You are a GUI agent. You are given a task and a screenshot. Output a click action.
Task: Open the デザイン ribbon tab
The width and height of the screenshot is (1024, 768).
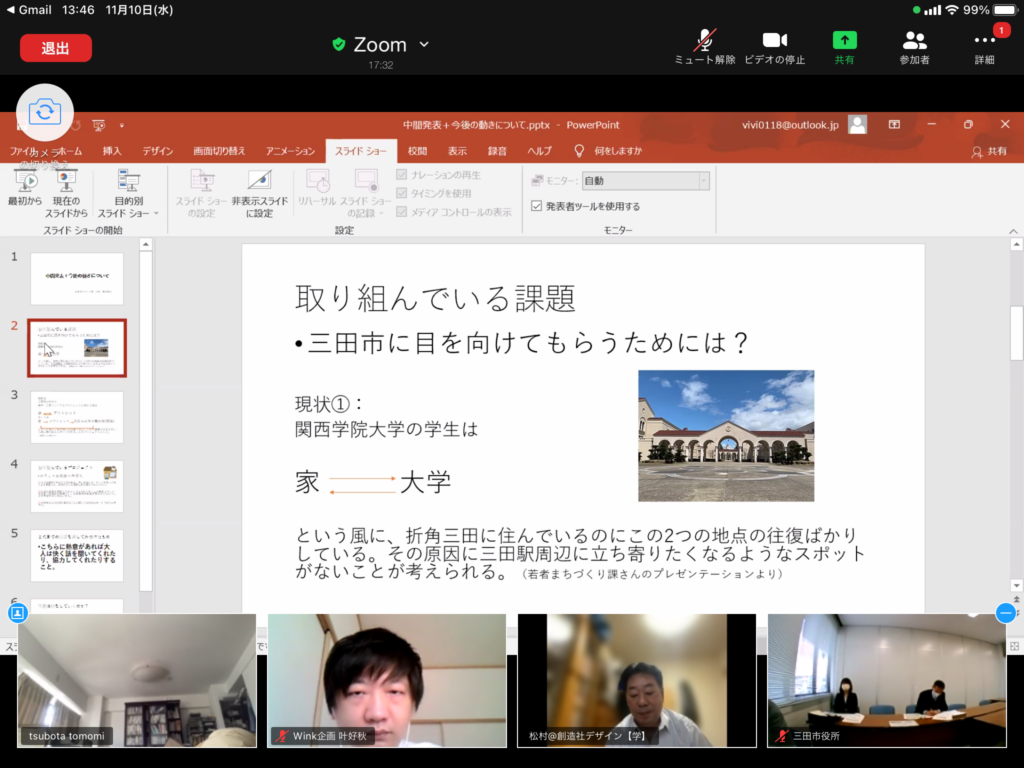pyautogui.click(x=157, y=151)
